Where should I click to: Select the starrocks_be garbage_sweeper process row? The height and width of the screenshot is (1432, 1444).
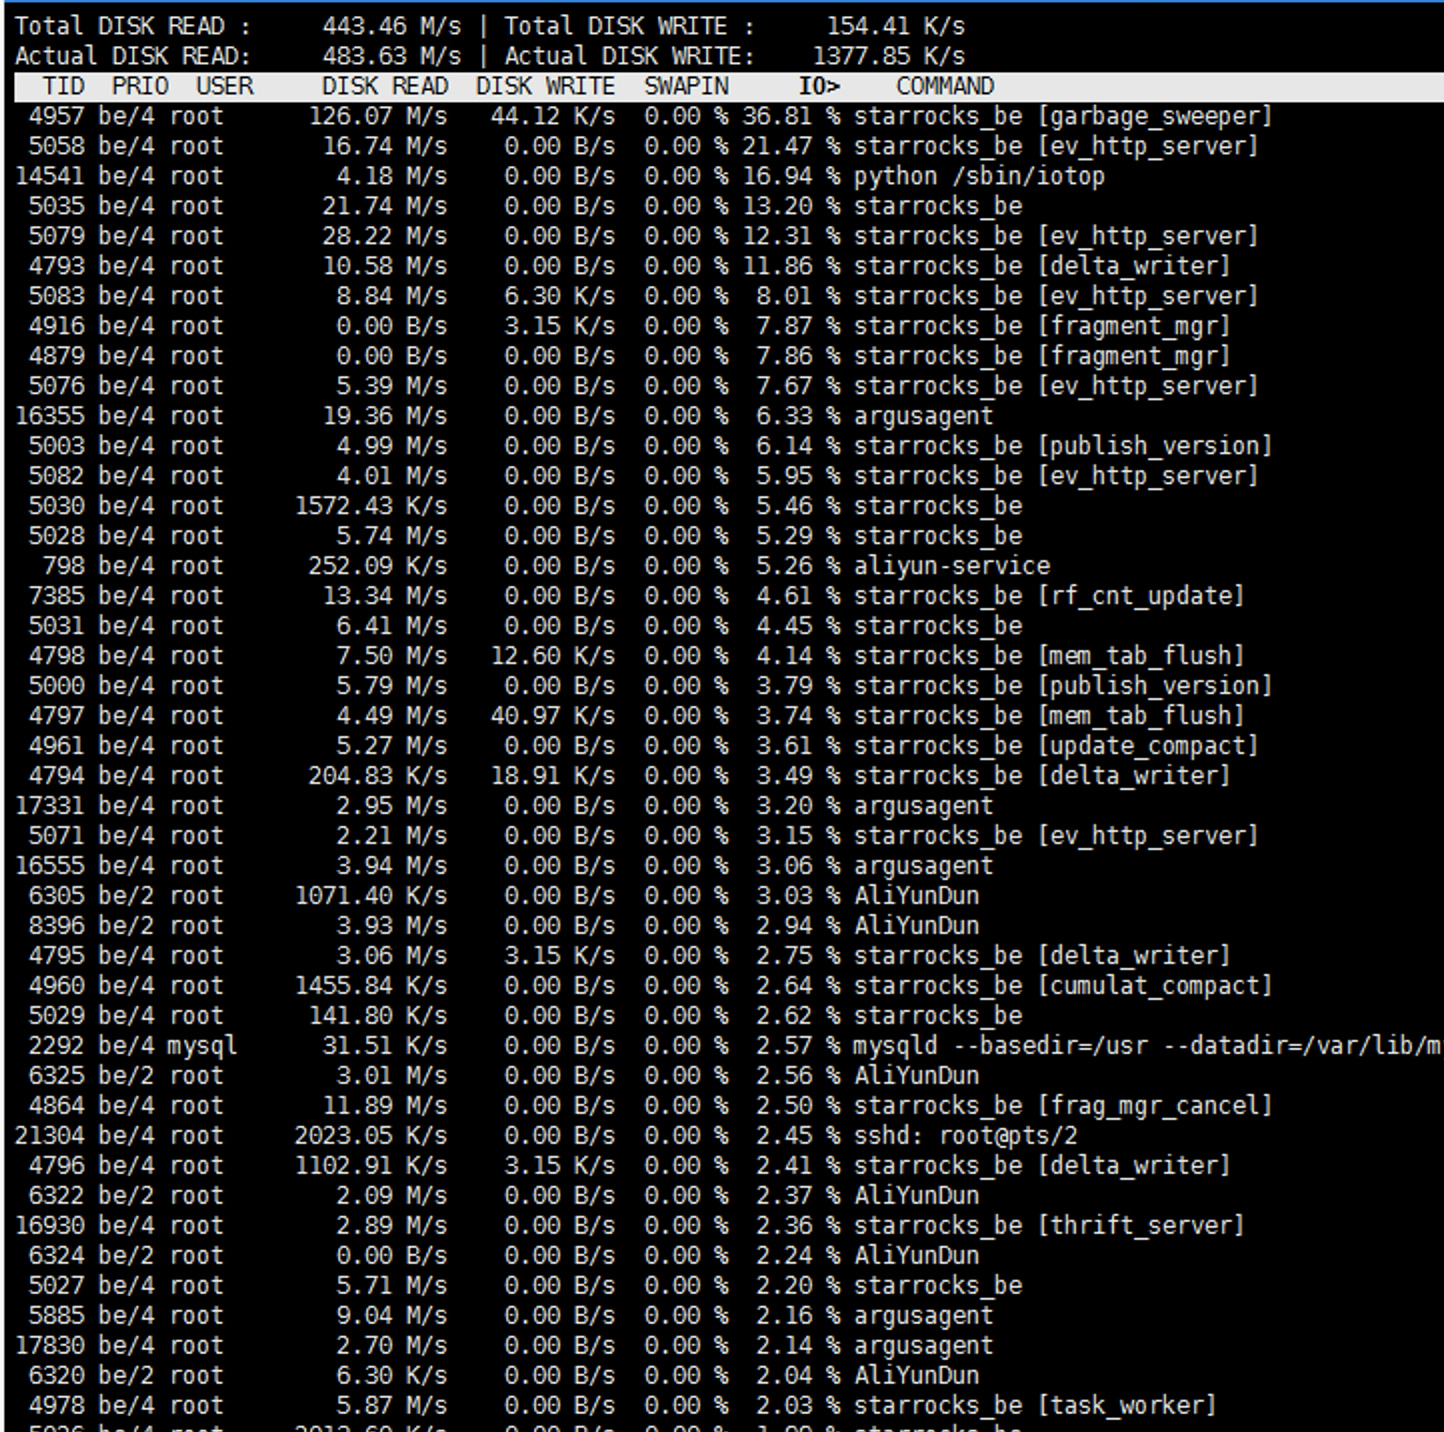click(1062, 117)
